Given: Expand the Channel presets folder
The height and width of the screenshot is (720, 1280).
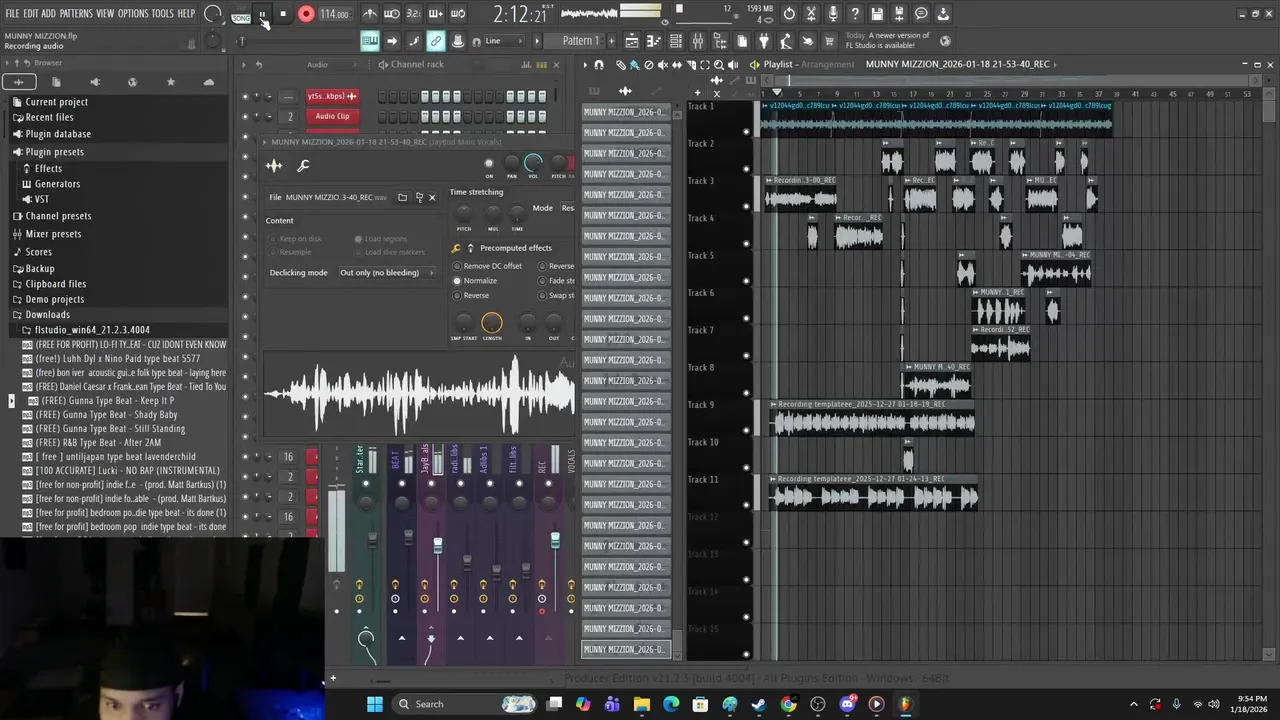Looking at the screenshot, I should tap(58, 216).
